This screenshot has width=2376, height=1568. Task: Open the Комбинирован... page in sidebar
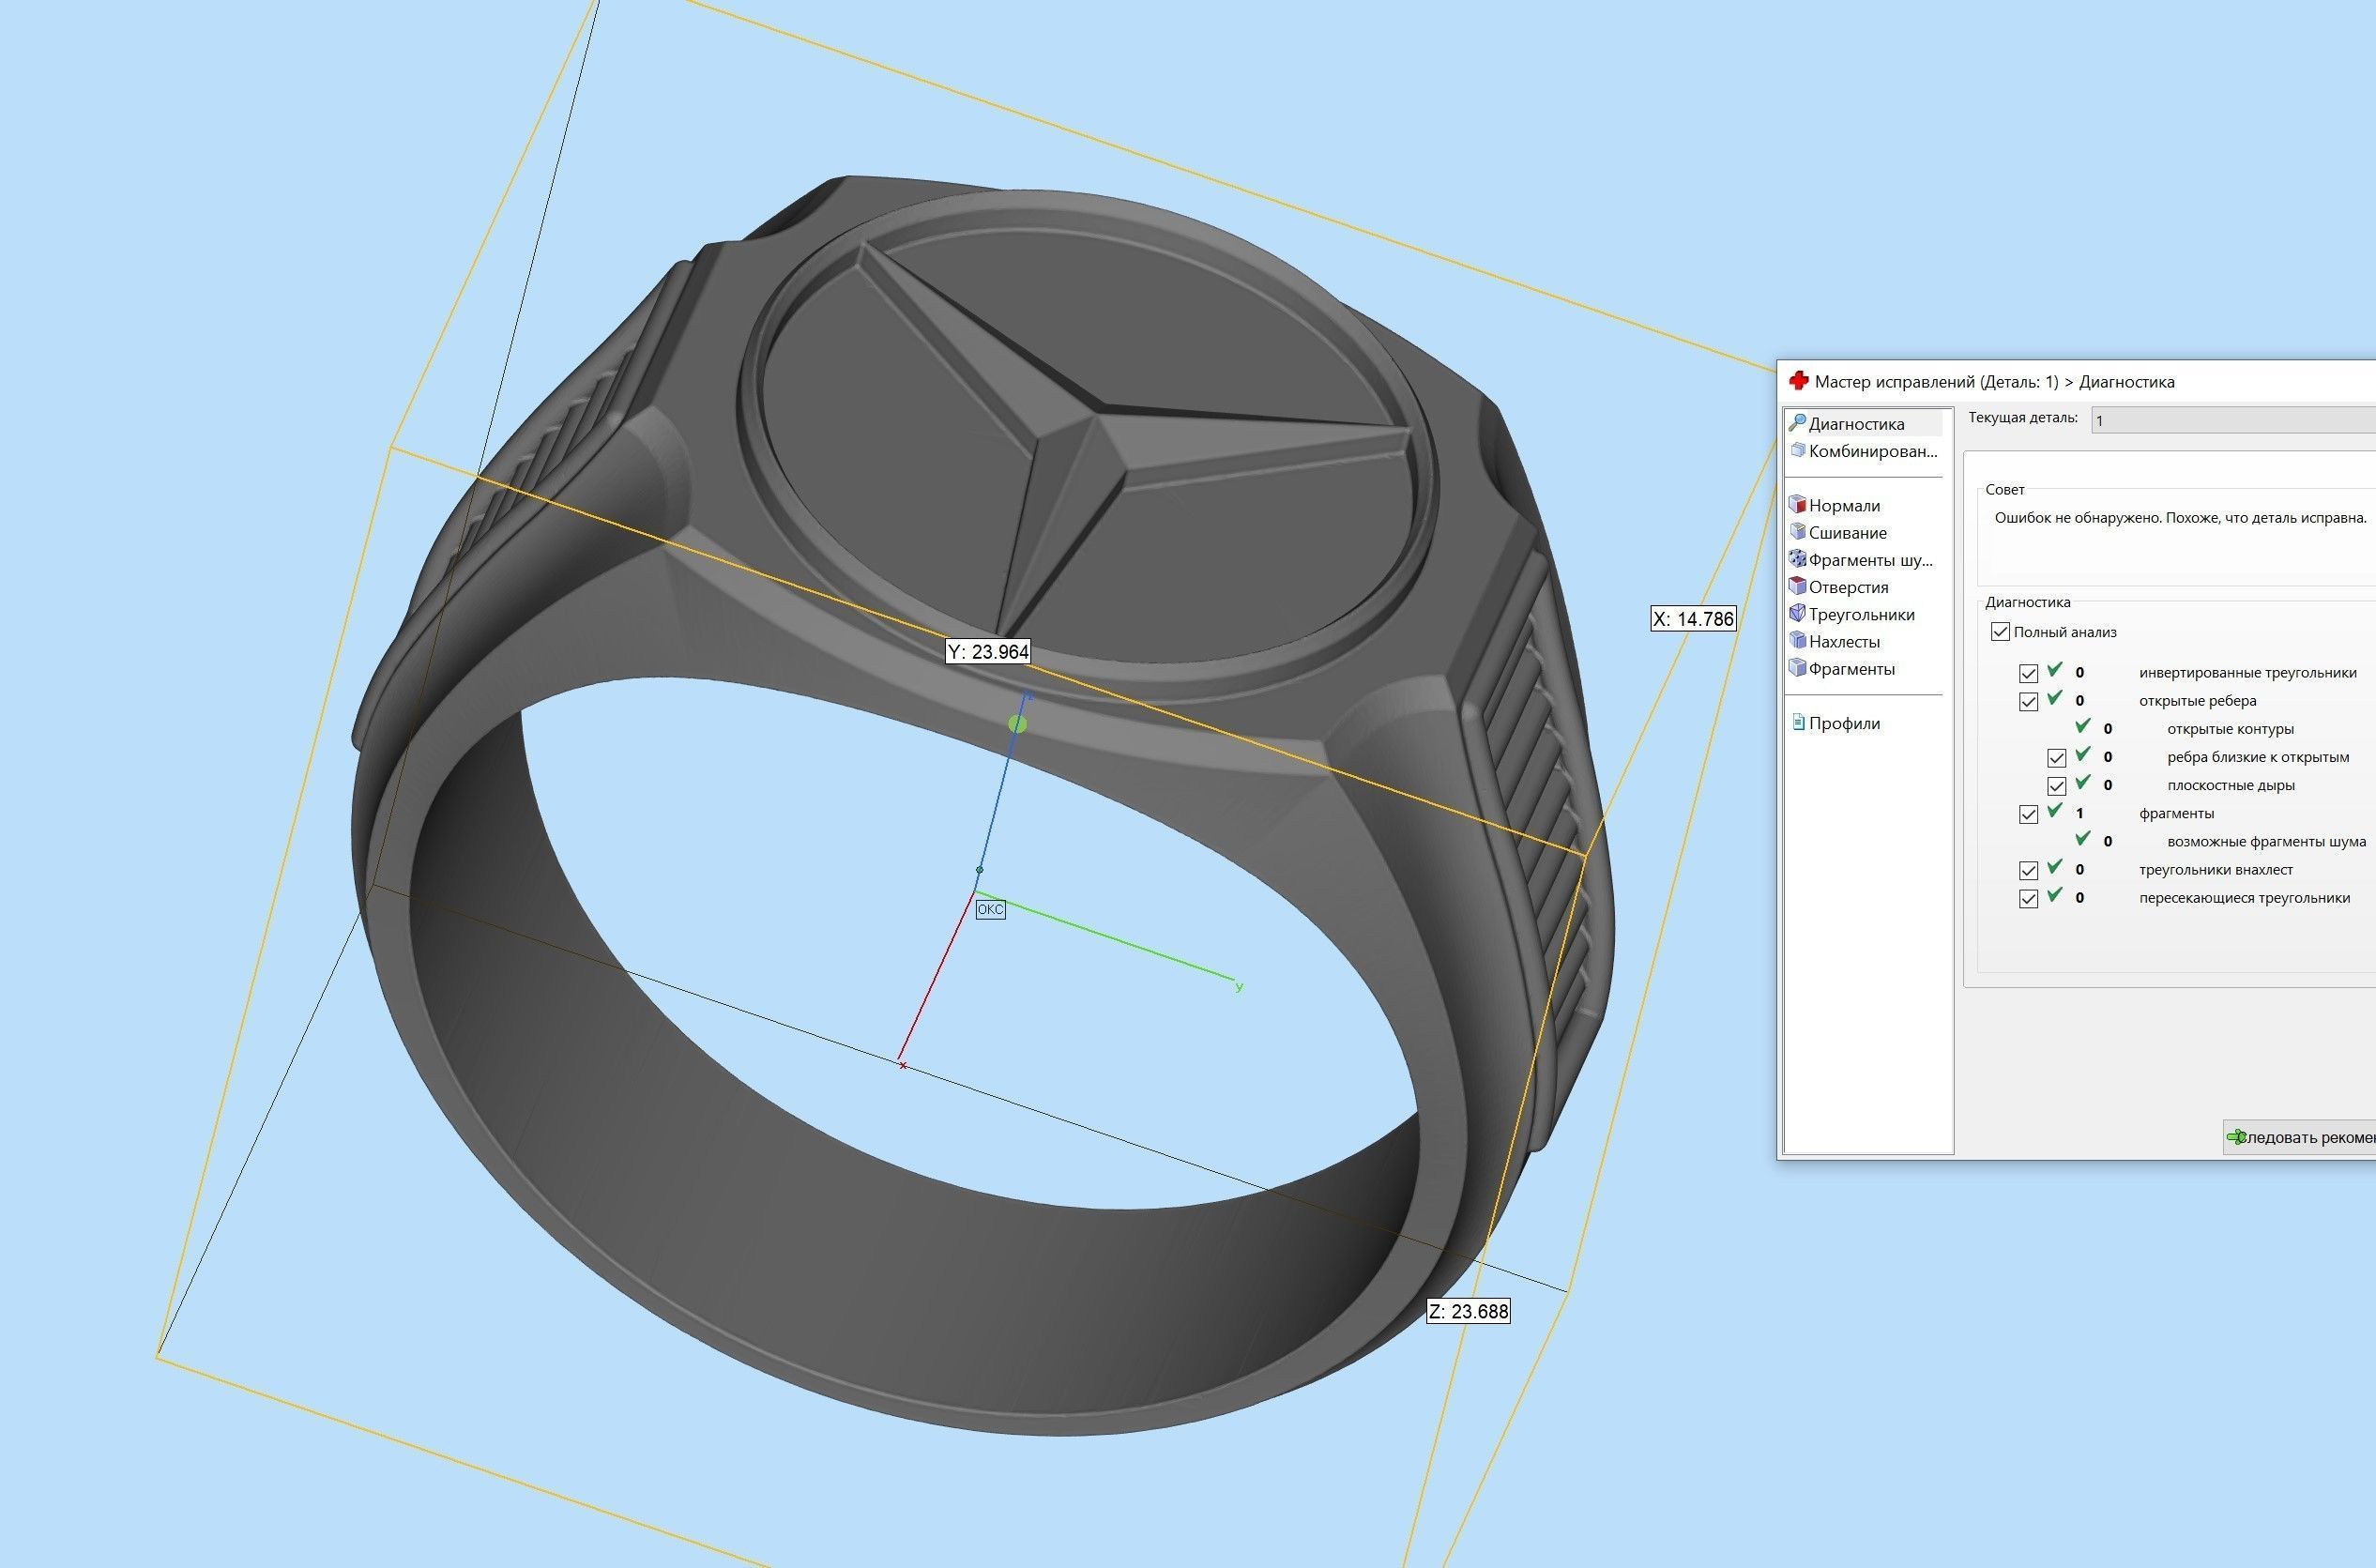pos(1865,451)
